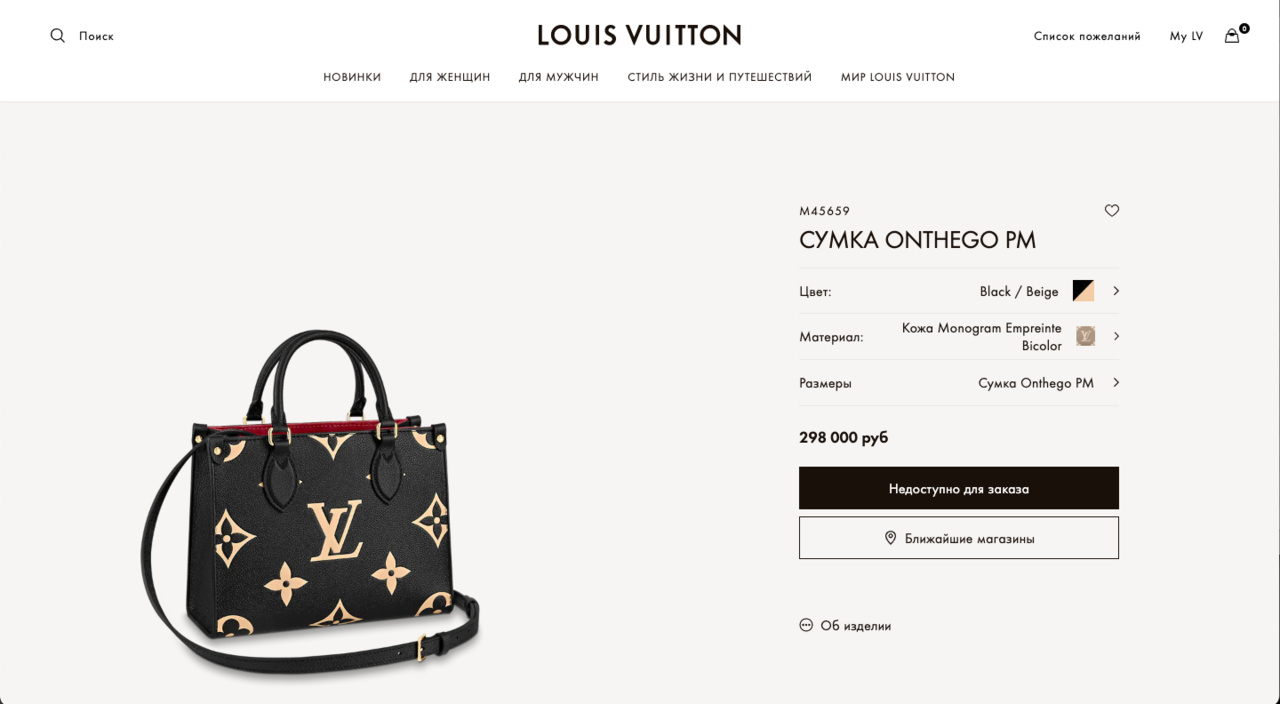Open the Новинки menu
The image size is (1280, 704).
[352, 77]
